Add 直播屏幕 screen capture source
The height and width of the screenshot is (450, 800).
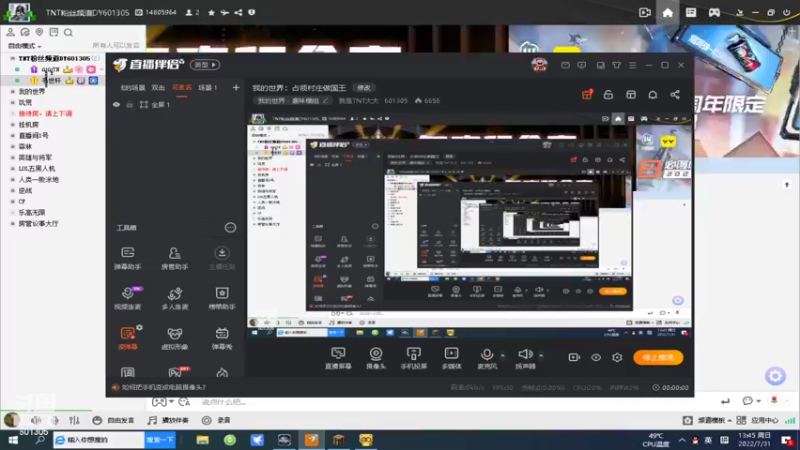(338, 358)
